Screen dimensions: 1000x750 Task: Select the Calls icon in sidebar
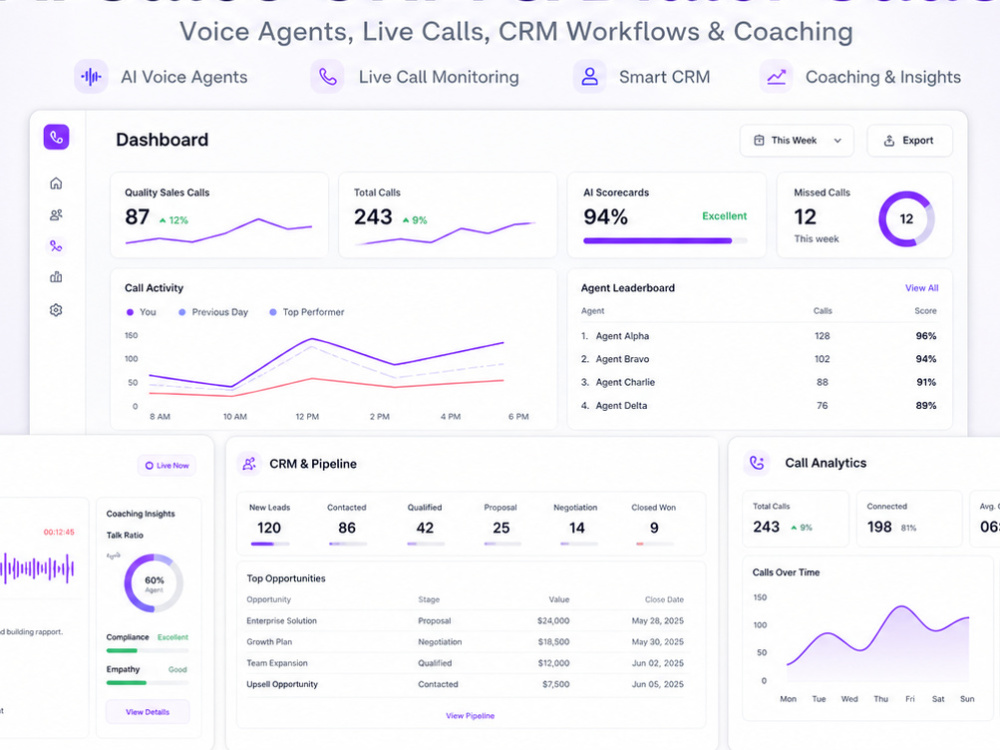(x=56, y=246)
